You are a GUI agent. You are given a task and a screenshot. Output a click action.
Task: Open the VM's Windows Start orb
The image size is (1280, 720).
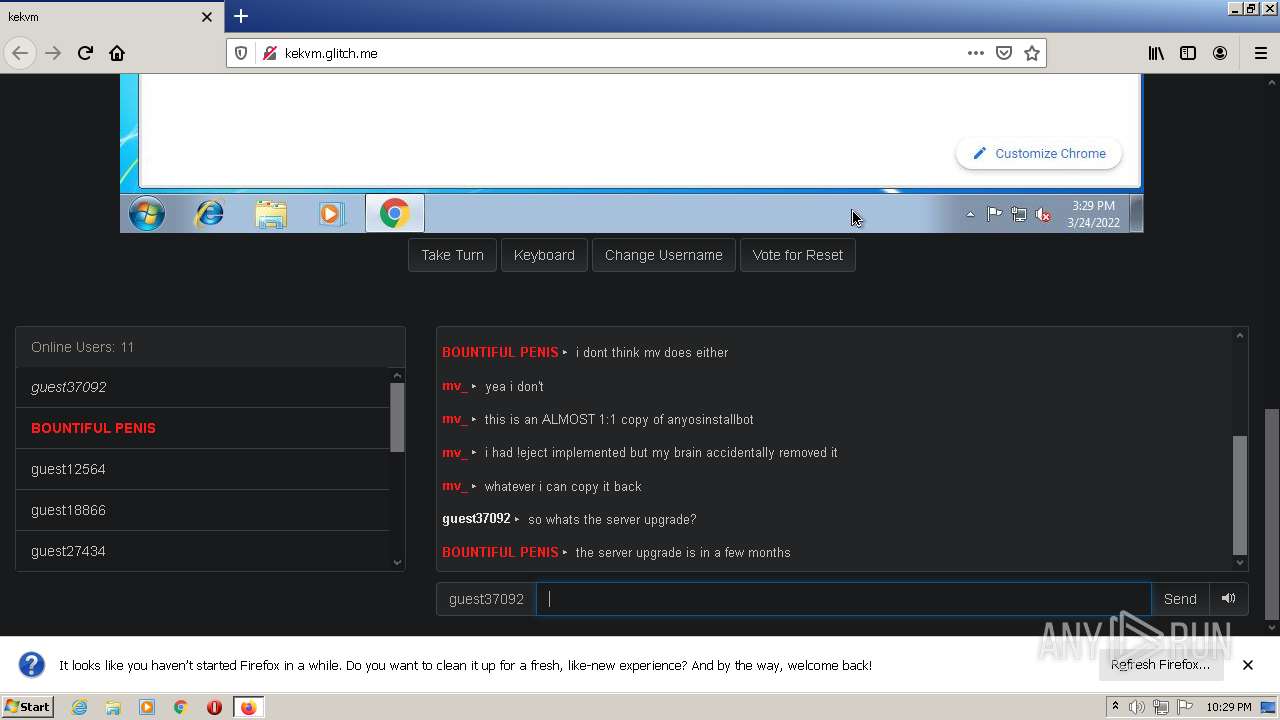(x=147, y=213)
